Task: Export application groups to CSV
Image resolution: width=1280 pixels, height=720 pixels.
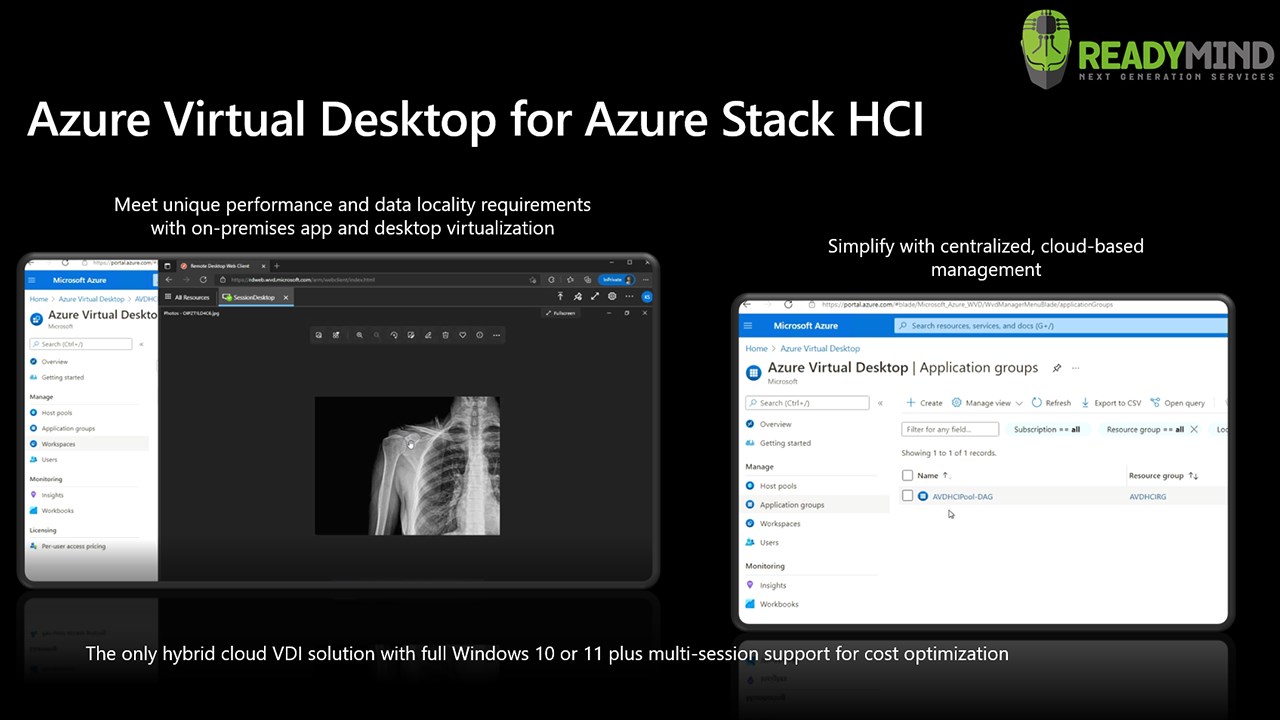Action: [x=1111, y=403]
